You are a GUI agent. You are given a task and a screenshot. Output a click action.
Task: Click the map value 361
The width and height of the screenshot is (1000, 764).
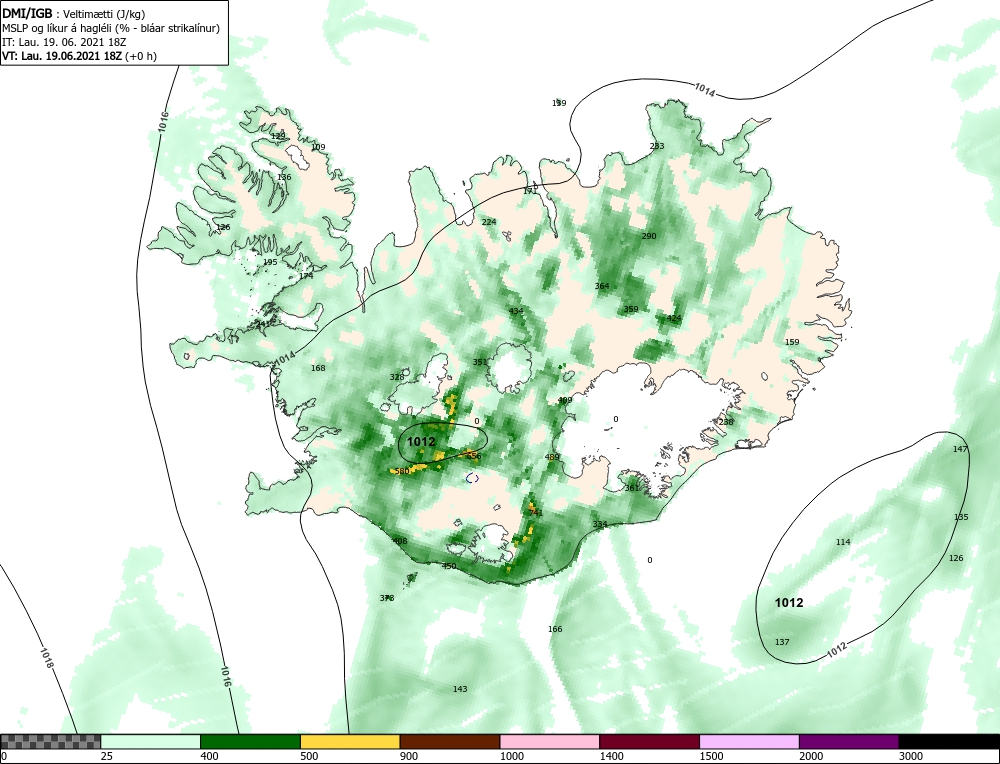click(x=631, y=488)
